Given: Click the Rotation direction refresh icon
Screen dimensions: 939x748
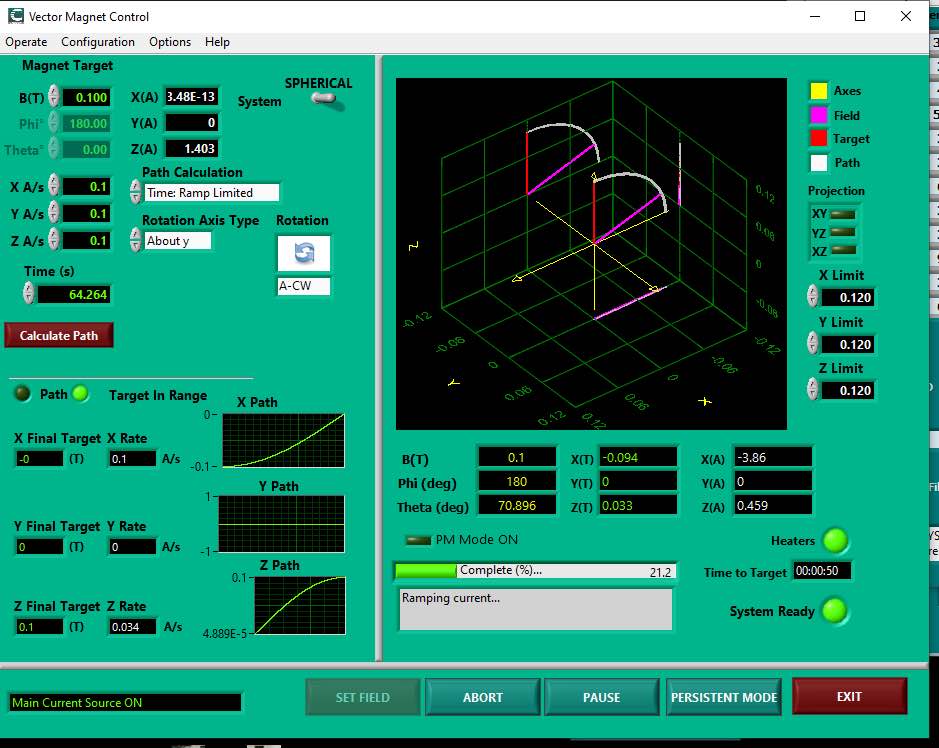Looking at the screenshot, I should coord(304,253).
